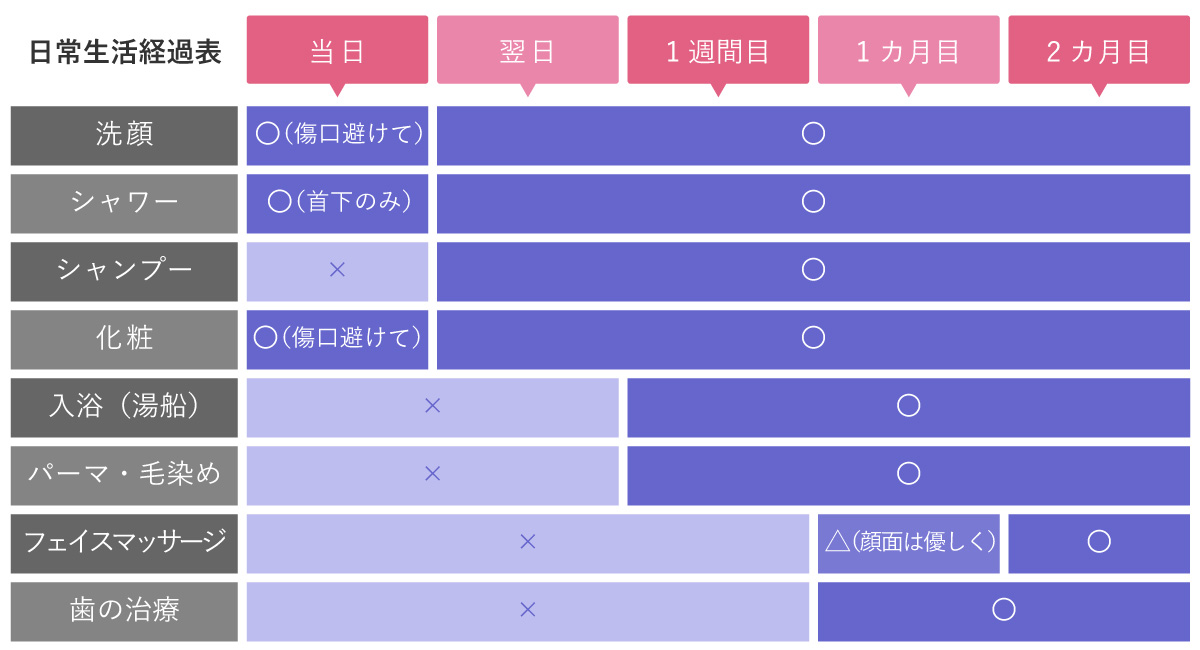The image size is (1200, 650).
Task: Click the × mark in the シャンプー row
Action: coord(337,270)
